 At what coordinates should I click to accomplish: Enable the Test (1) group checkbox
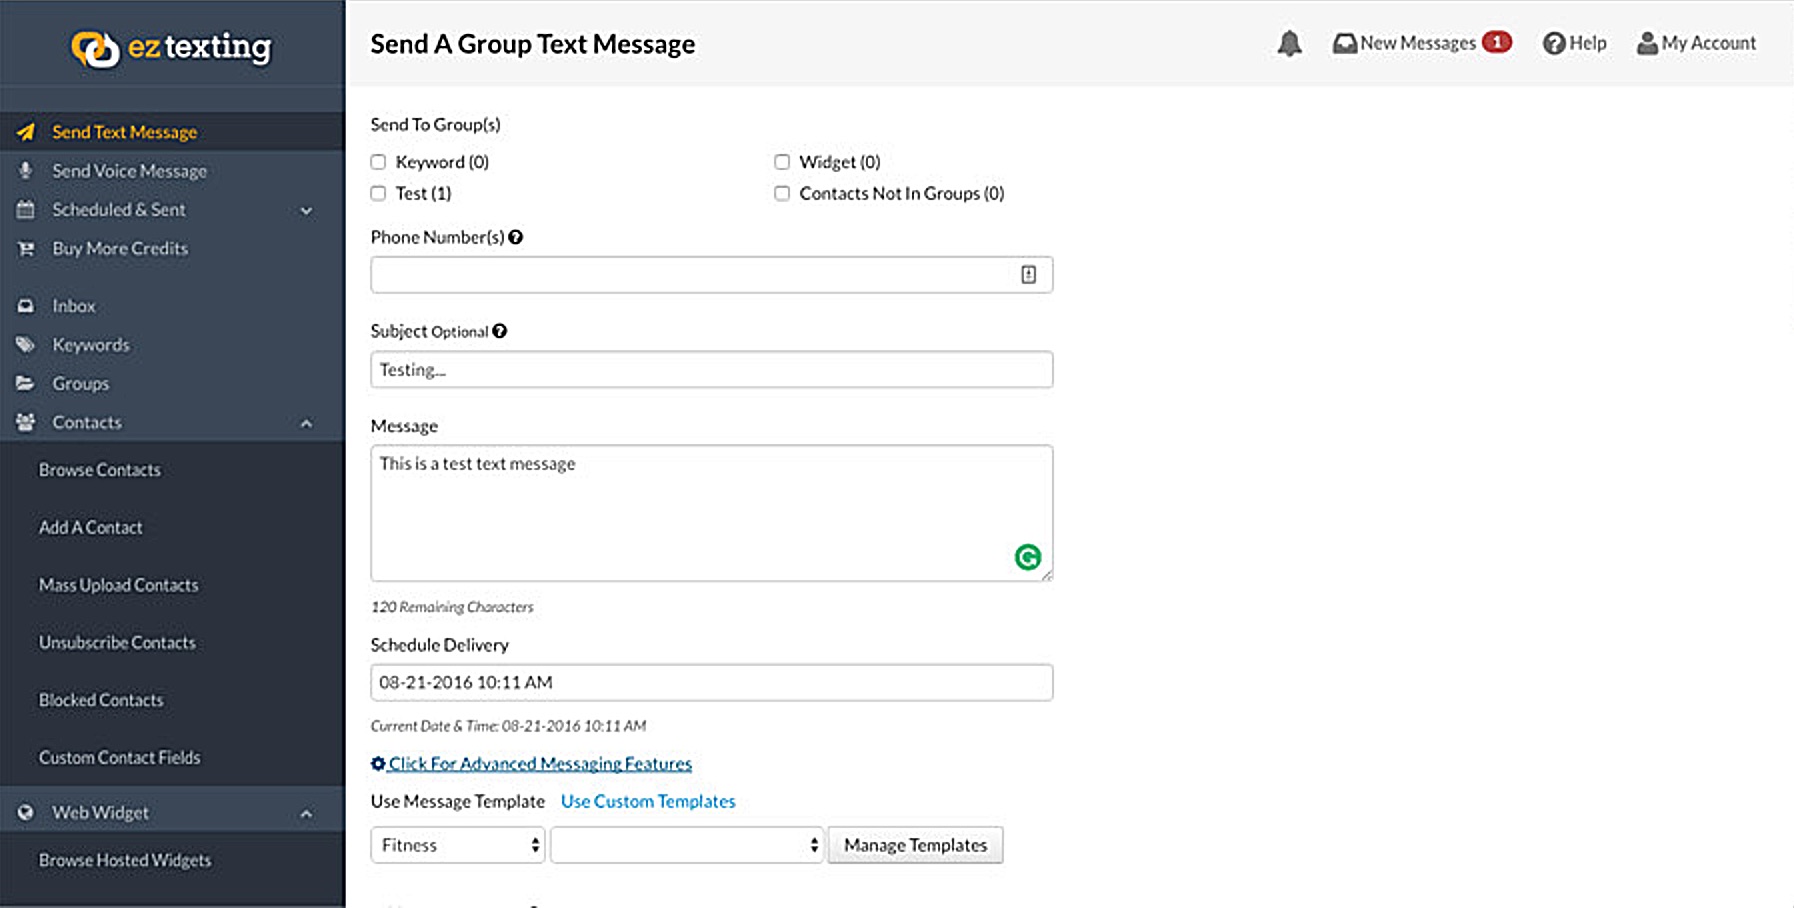pos(378,193)
